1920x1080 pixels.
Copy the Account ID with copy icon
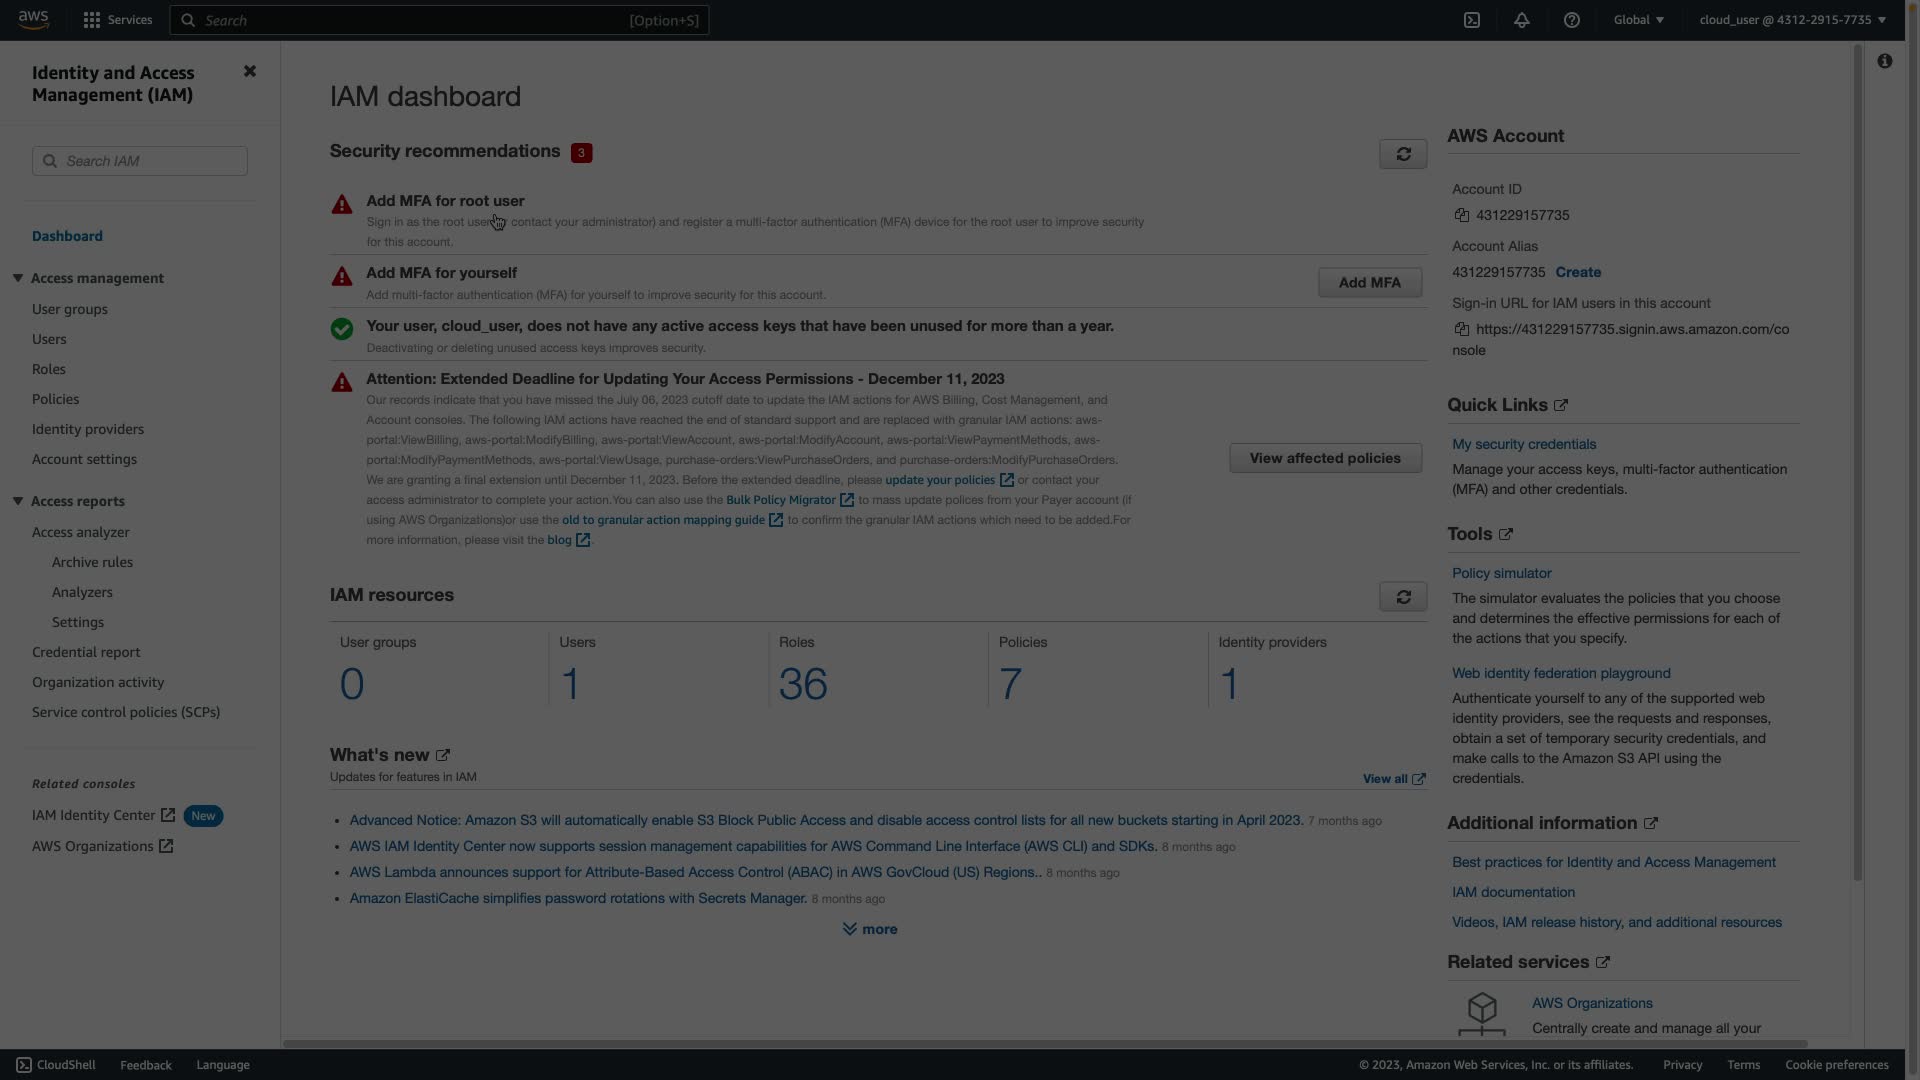coord(1462,215)
